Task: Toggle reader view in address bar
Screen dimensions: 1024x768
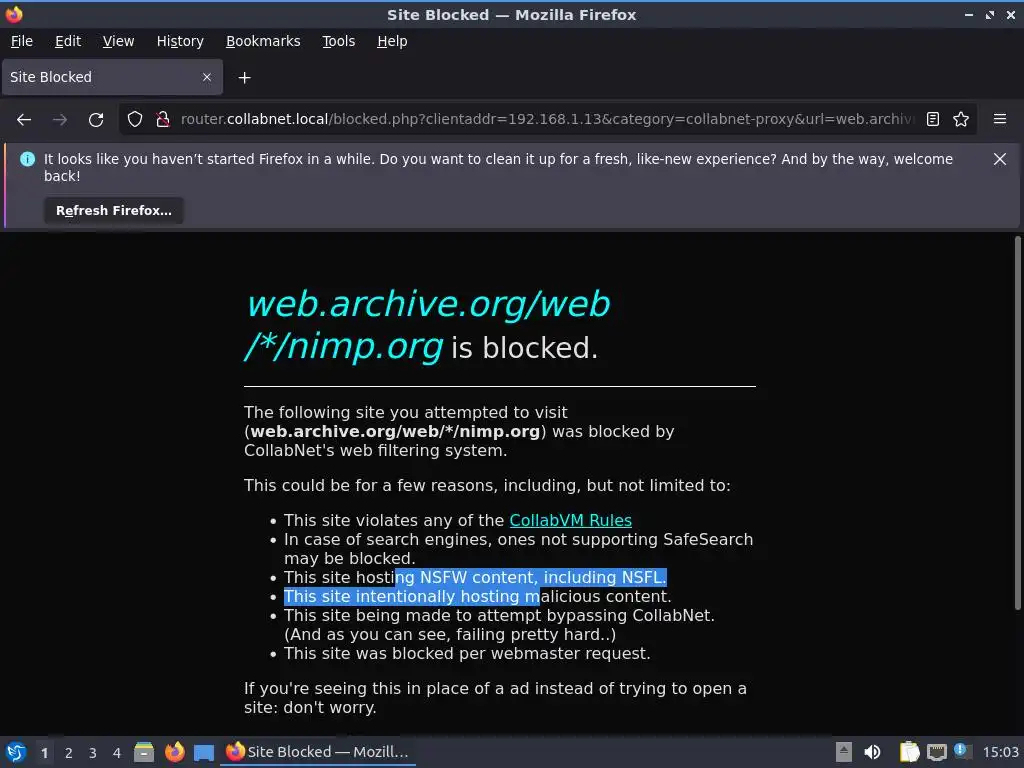Action: [933, 119]
